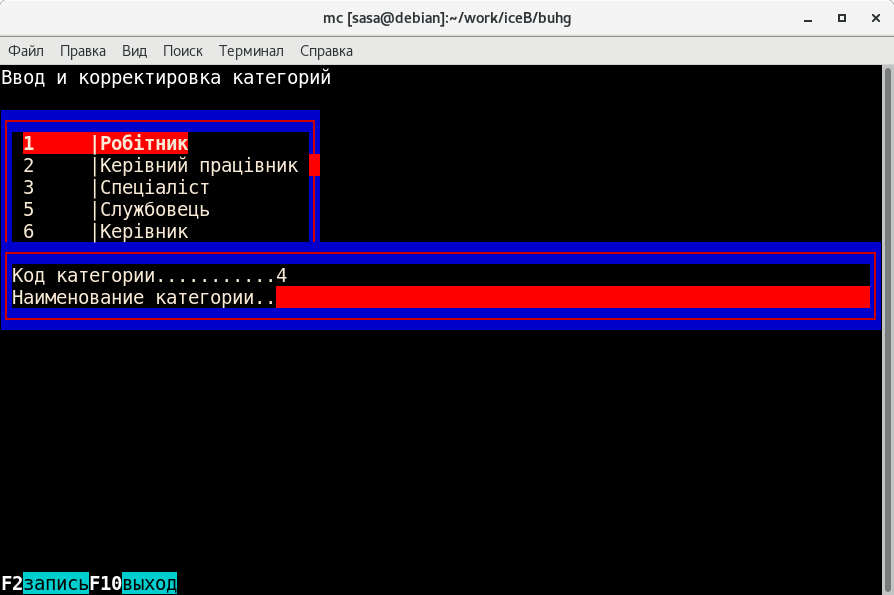The image size is (894, 595).
Task: Open the Справка menu
Action: (326, 51)
